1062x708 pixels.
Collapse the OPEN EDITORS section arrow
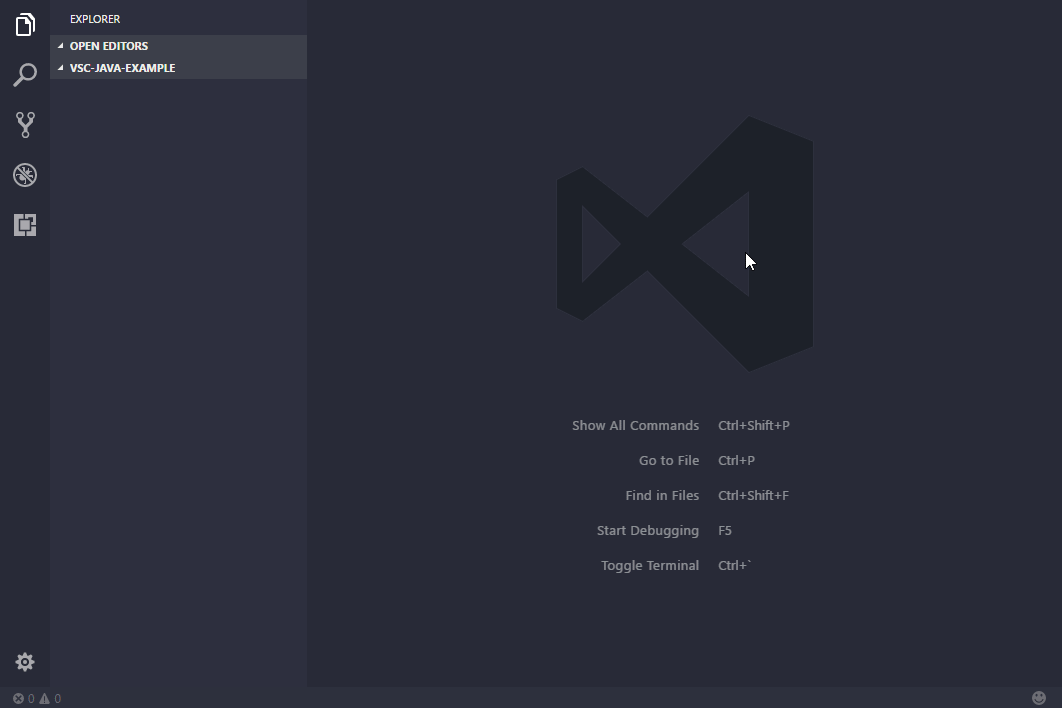pyautogui.click(x=60, y=46)
